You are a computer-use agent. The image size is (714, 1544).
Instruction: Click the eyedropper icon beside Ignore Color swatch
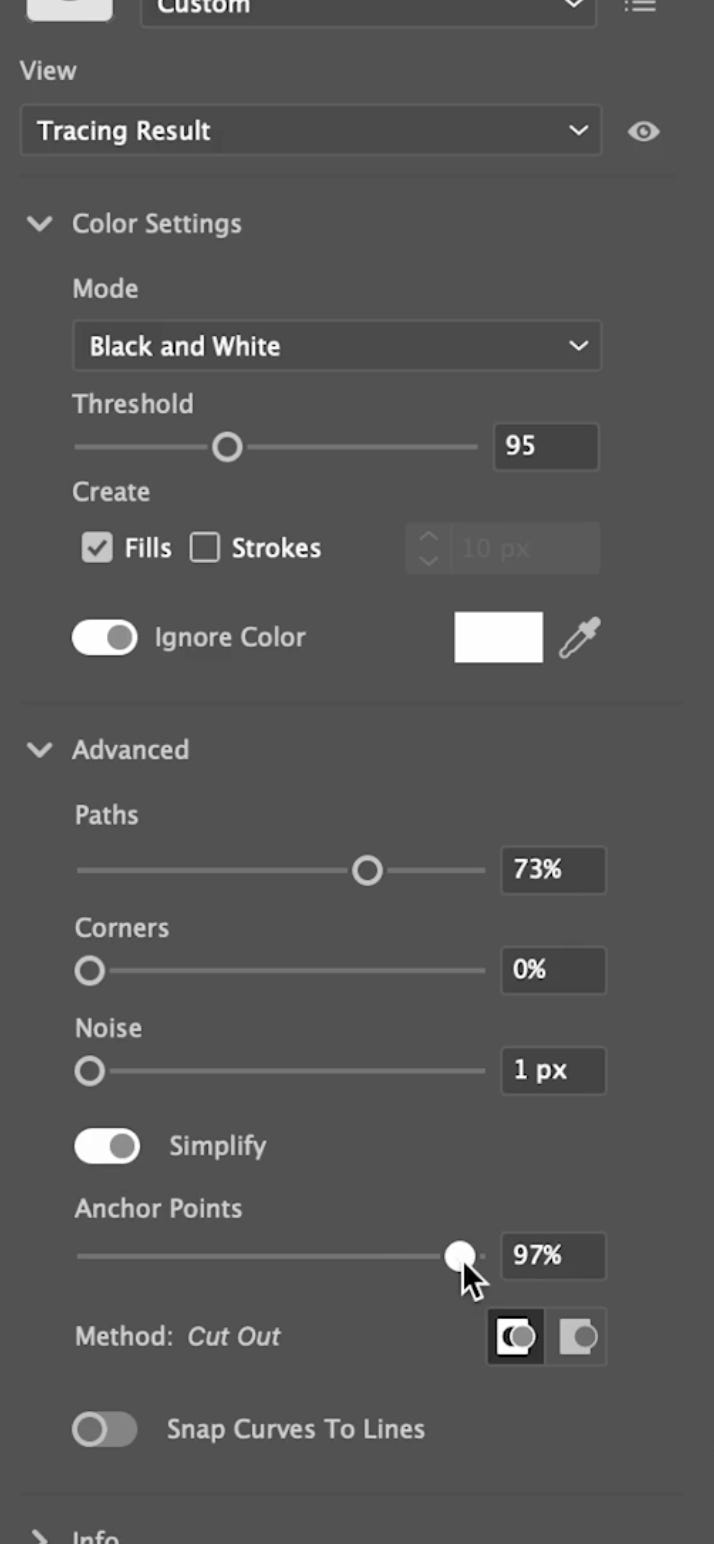pos(580,638)
